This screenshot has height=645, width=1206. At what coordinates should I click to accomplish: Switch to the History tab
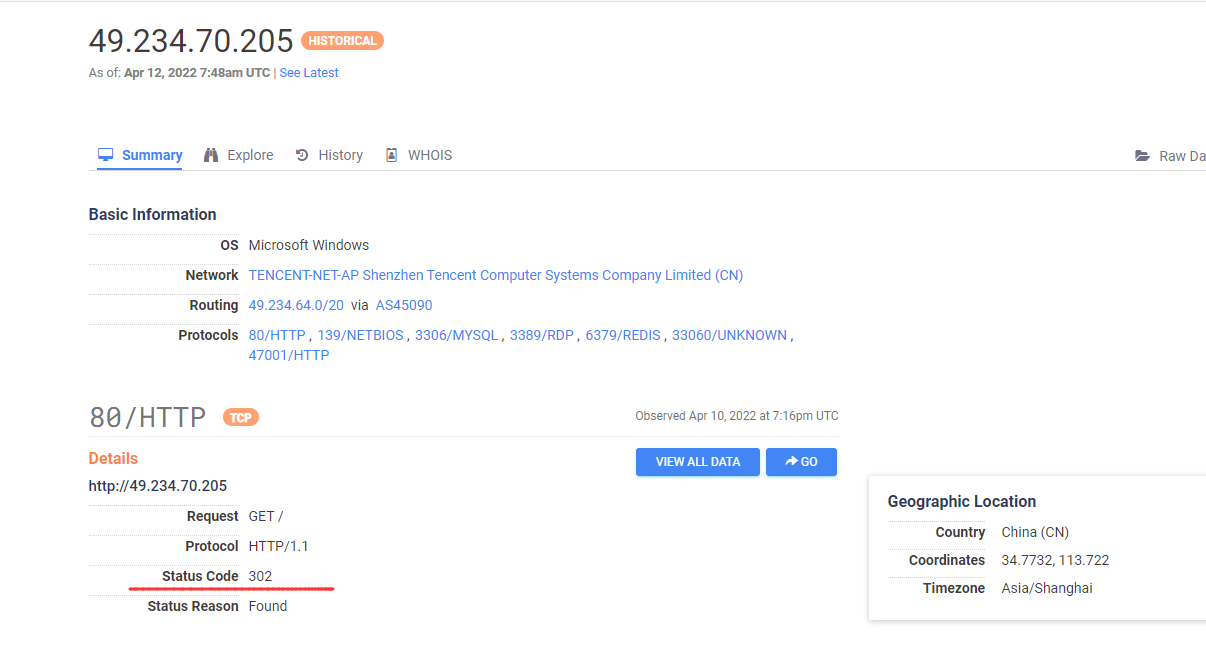point(340,155)
